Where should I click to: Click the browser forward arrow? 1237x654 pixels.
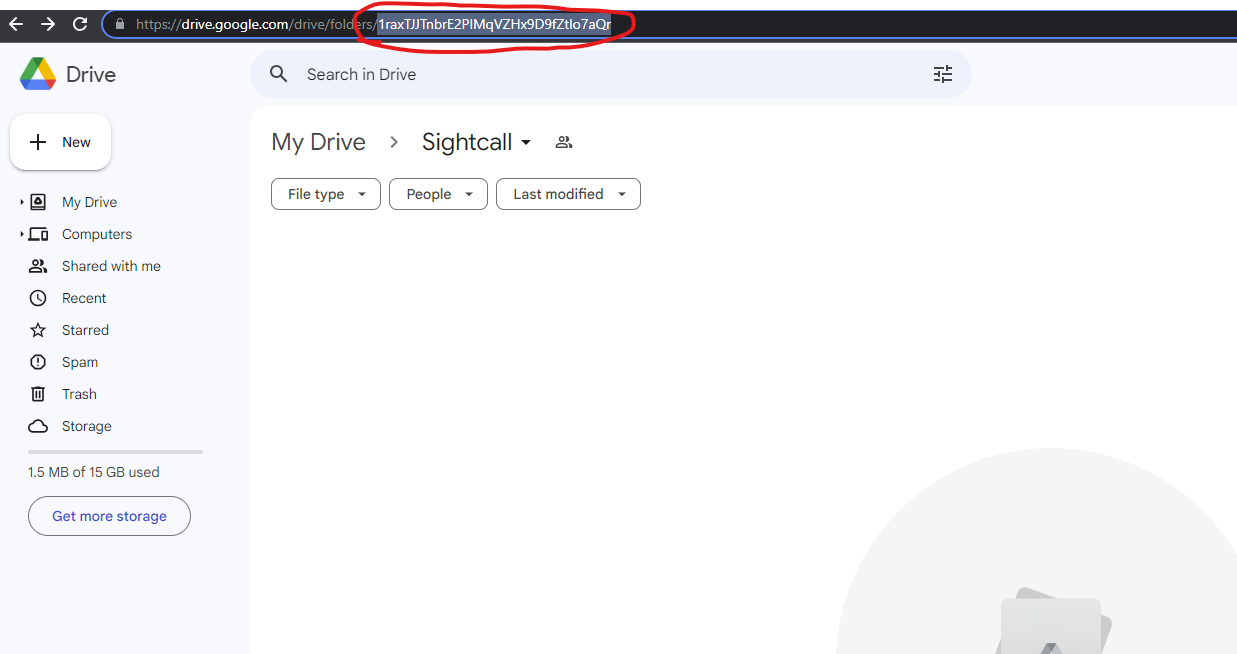[48, 24]
